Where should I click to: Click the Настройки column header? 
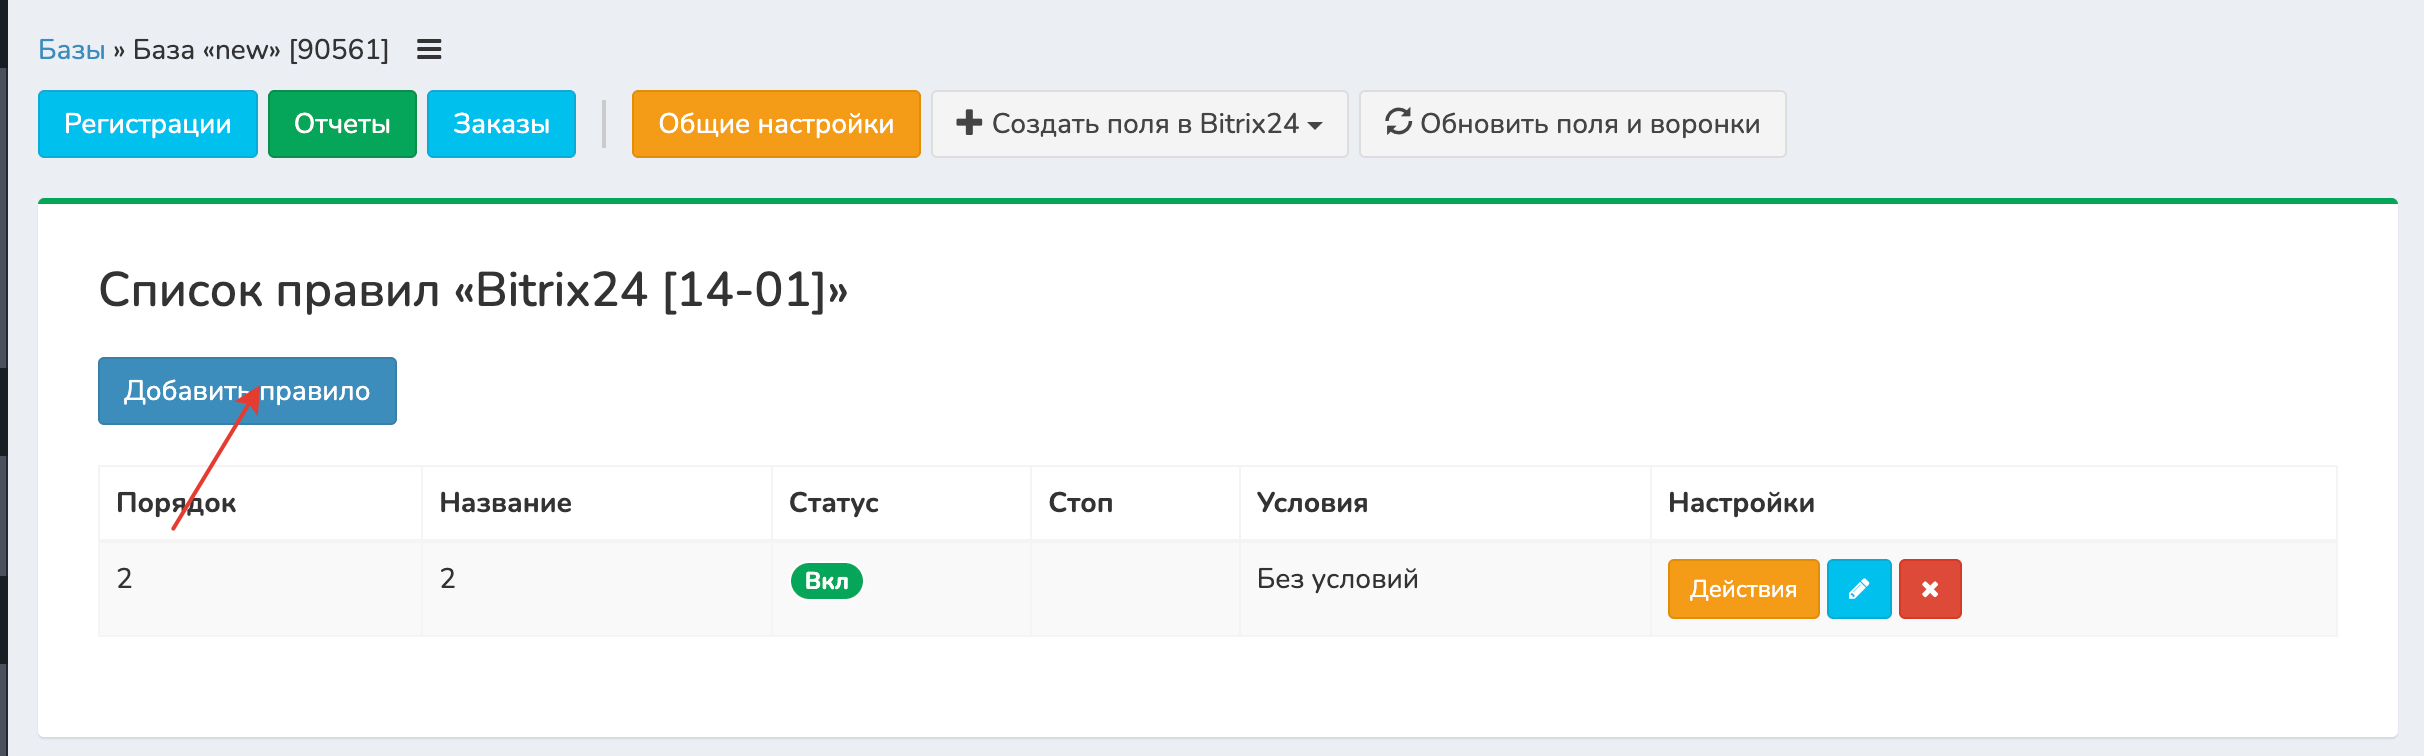[1740, 502]
